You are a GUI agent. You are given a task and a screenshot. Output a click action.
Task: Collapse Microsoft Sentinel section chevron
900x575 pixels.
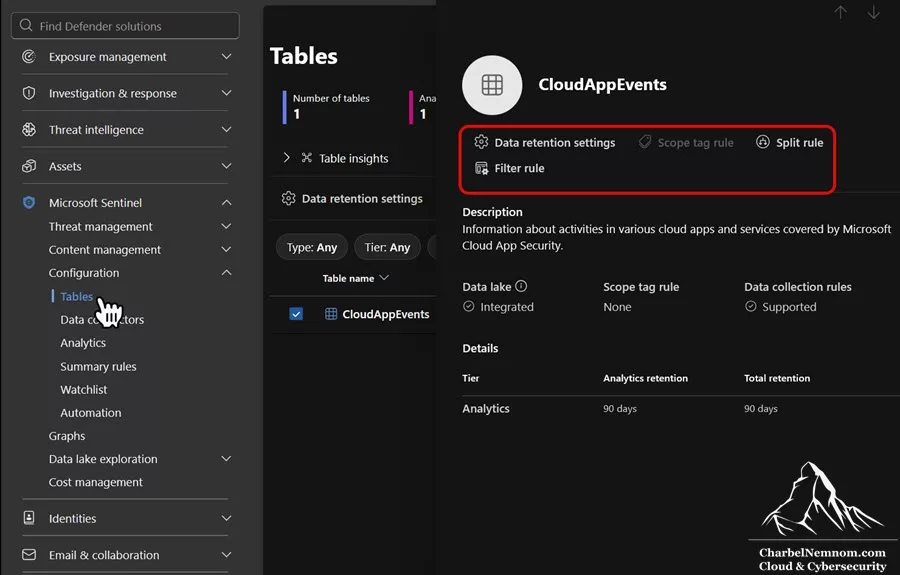[x=227, y=203]
